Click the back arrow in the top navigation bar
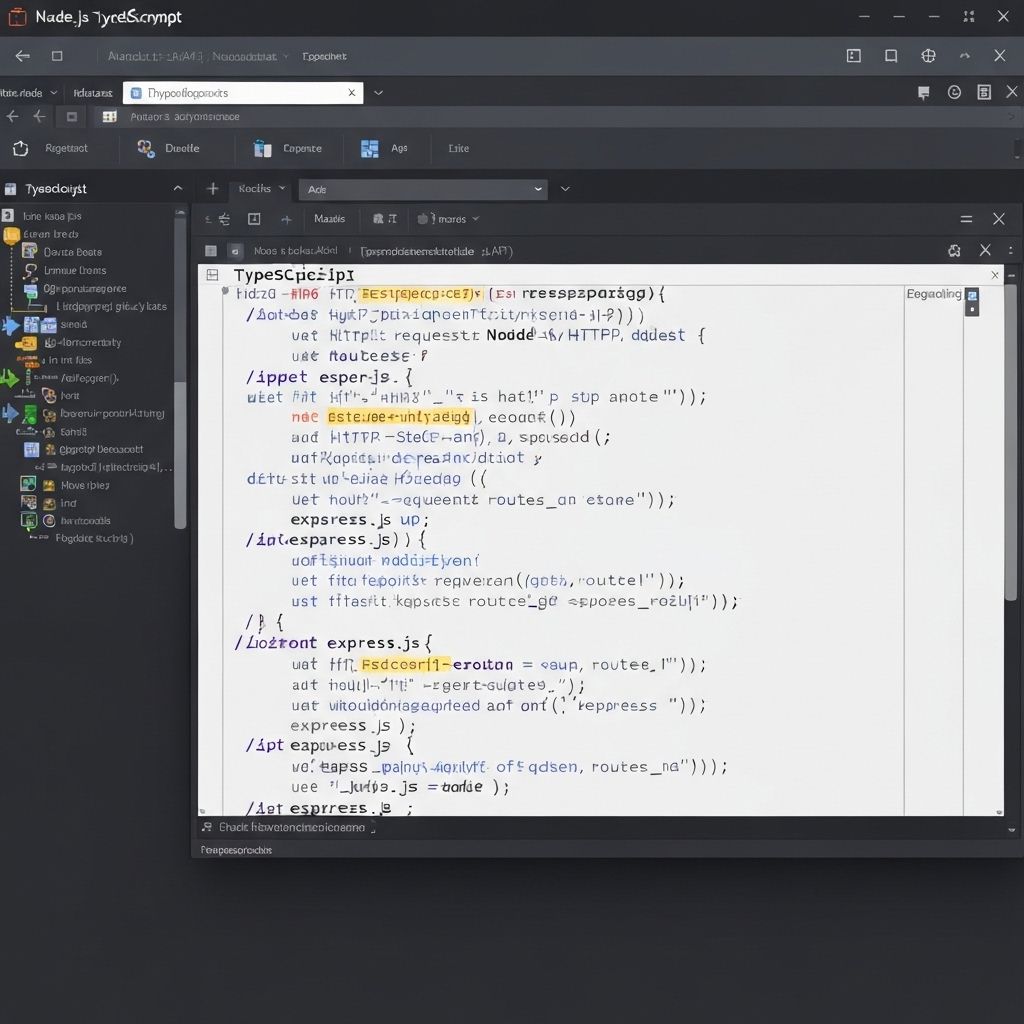This screenshot has height=1024, width=1024. (22, 56)
